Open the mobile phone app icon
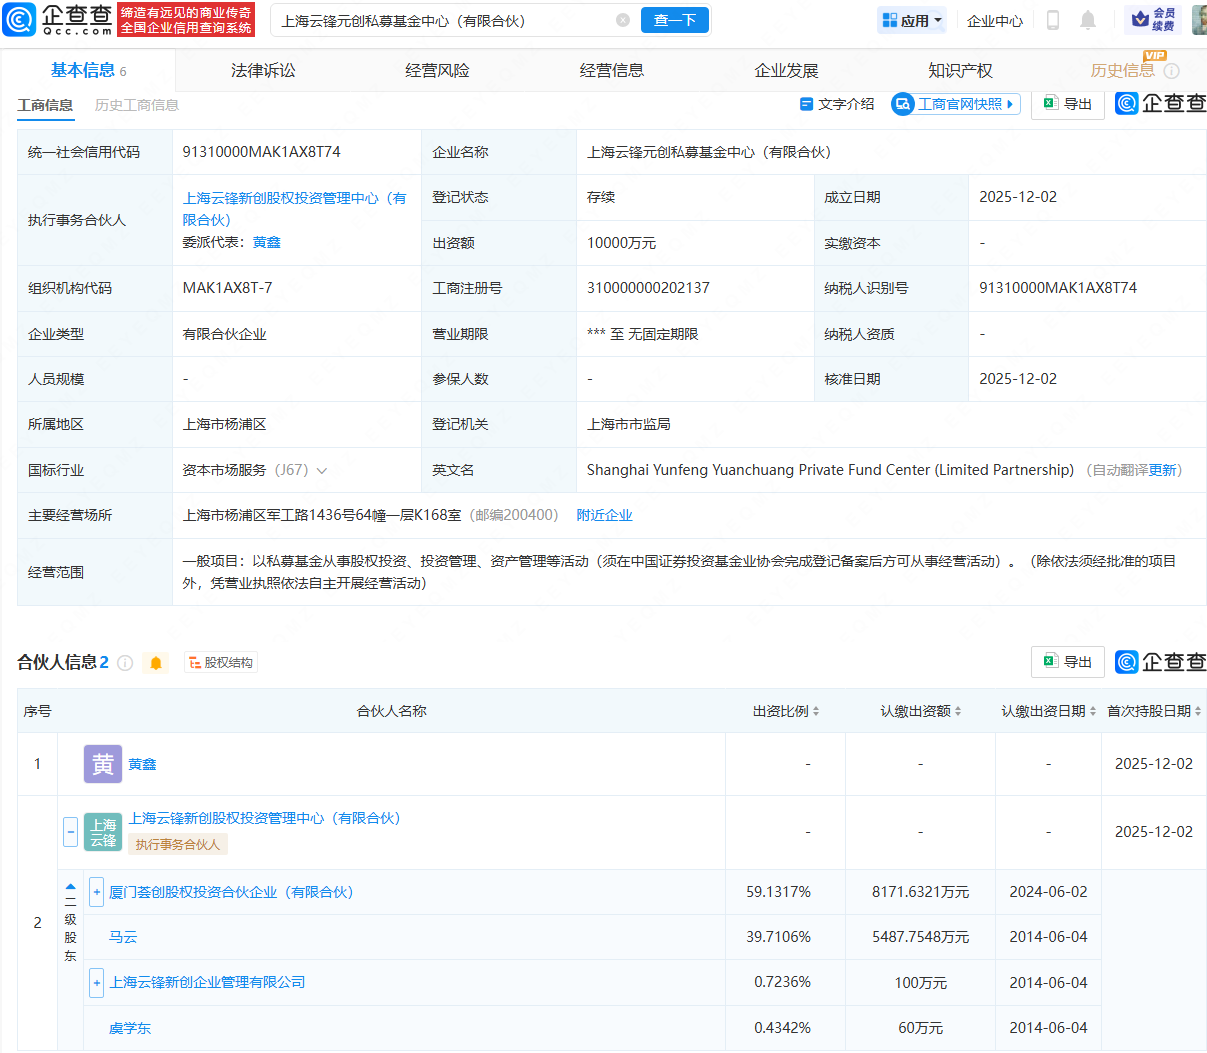 pos(1052,20)
